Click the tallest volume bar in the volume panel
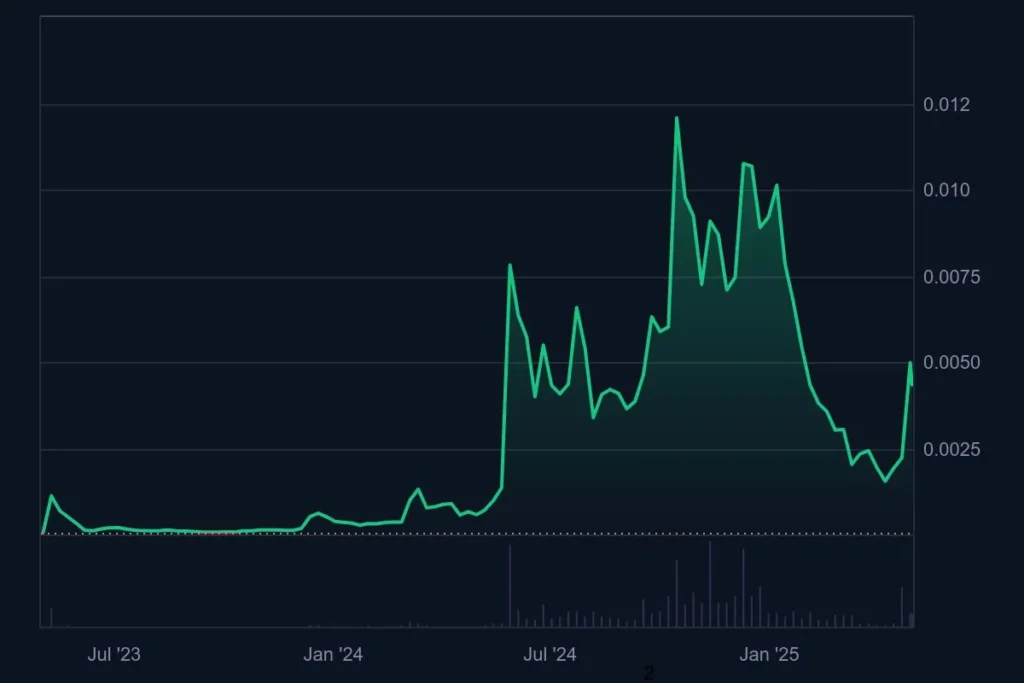 coord(710,584)
